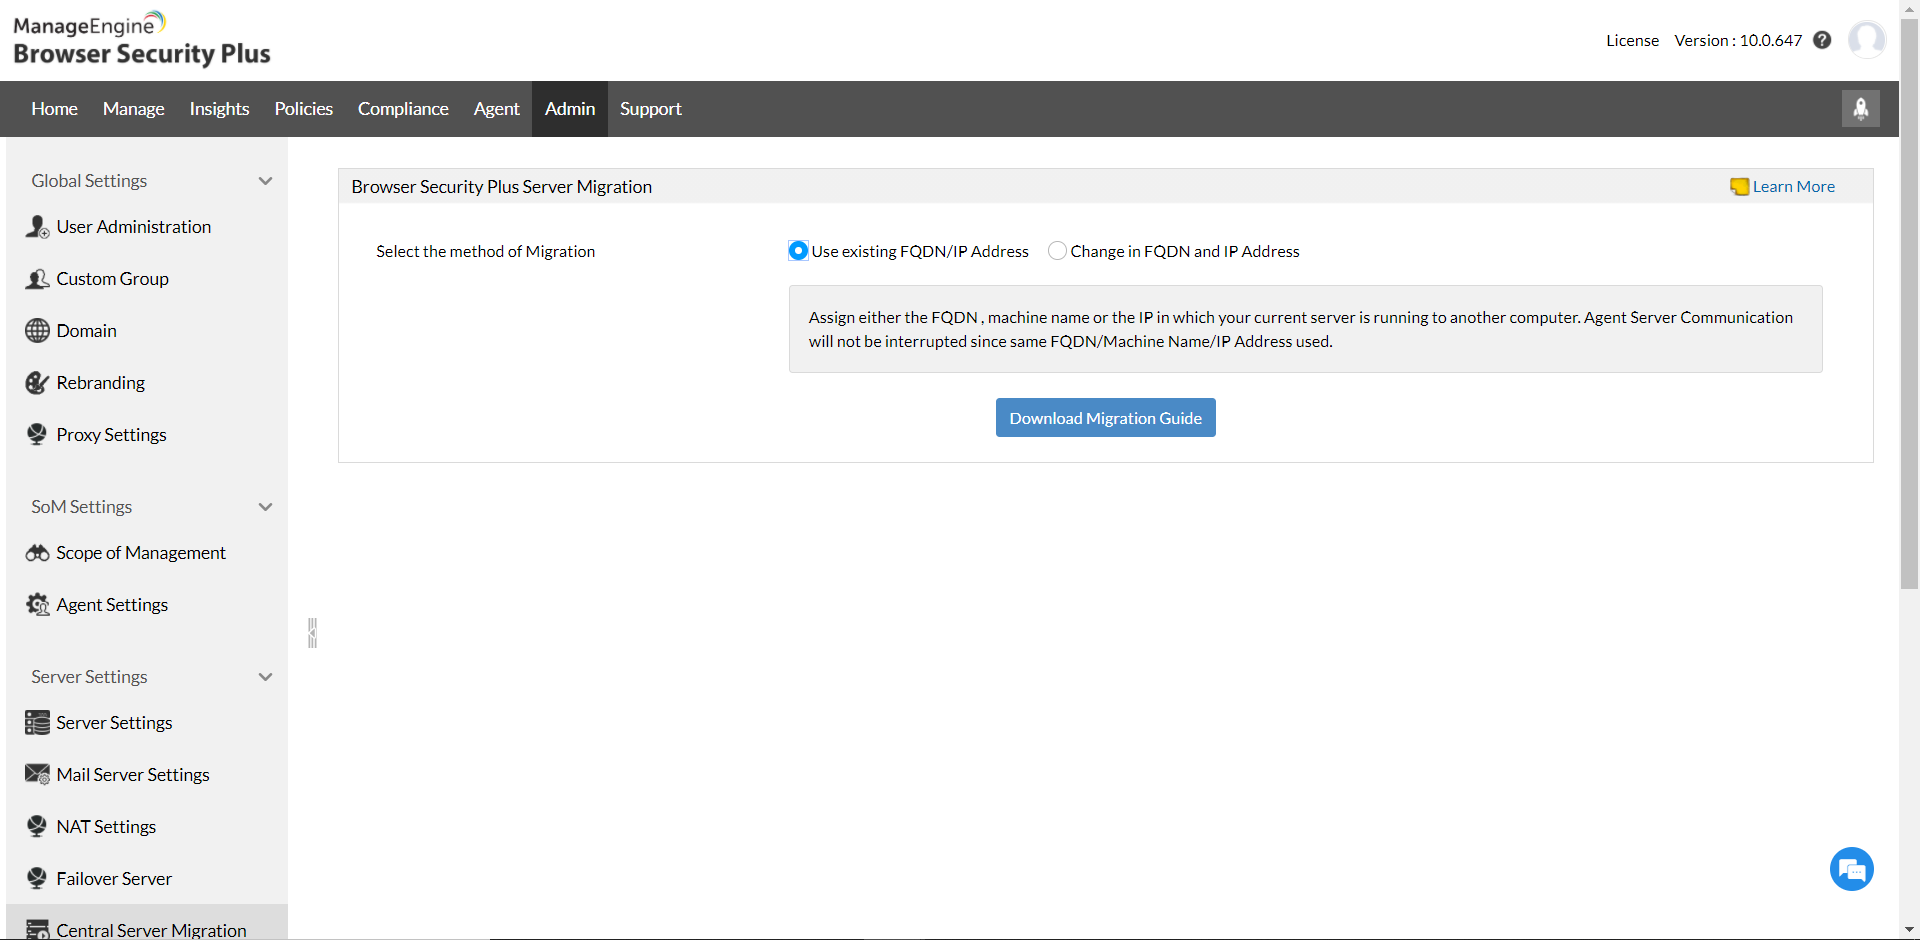Image resolution: width=1920 pixels, height=940 pixels.
Task: Open Agent Settings page
Action: tap(112, 605)
